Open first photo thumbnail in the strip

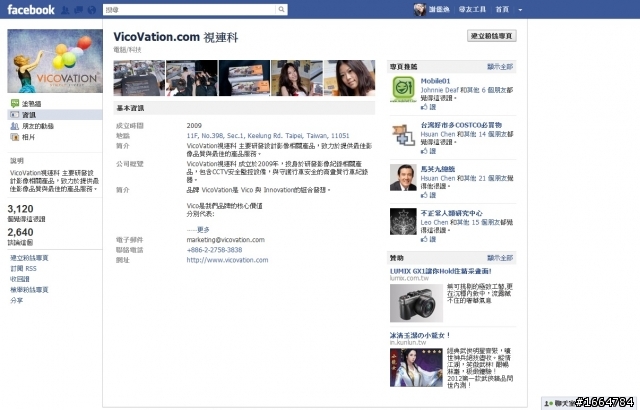[139, 78]
